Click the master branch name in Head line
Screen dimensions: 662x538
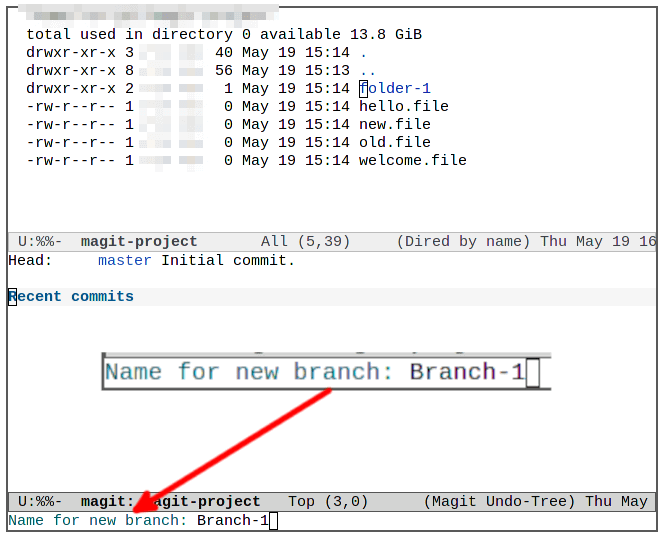[125, 261]
